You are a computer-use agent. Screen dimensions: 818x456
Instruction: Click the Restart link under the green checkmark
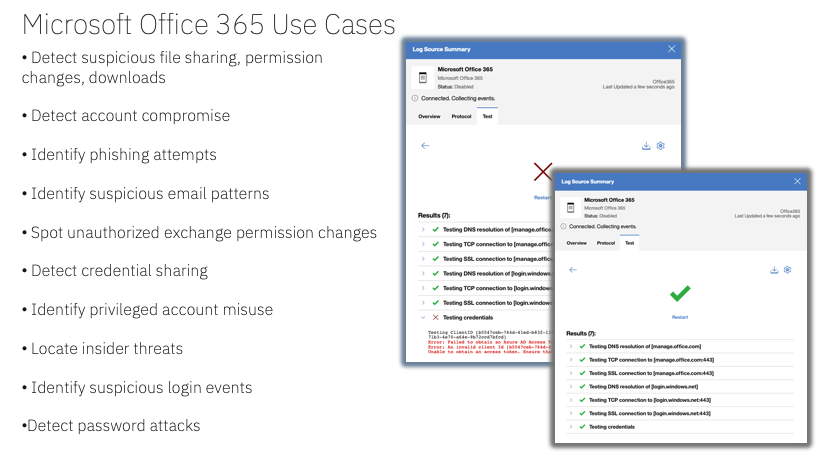[680, 317]
